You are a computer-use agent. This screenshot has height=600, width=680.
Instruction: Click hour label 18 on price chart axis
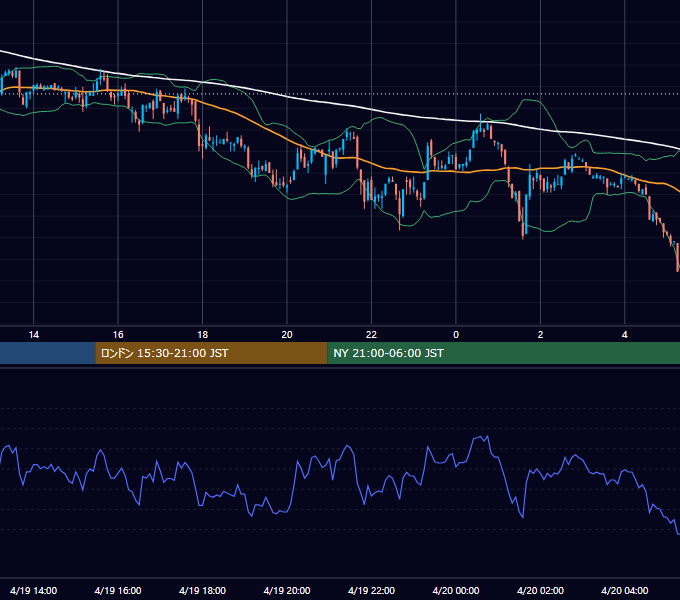pos(203,335)
